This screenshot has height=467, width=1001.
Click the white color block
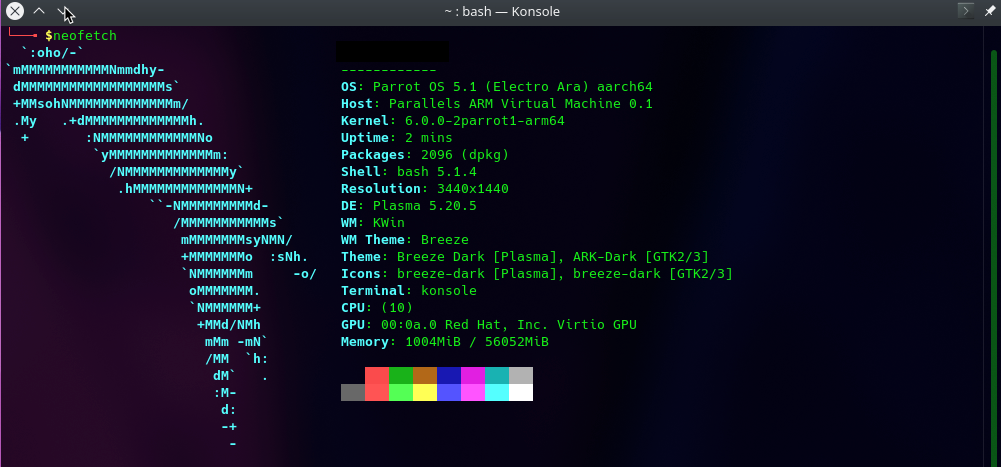521,392
